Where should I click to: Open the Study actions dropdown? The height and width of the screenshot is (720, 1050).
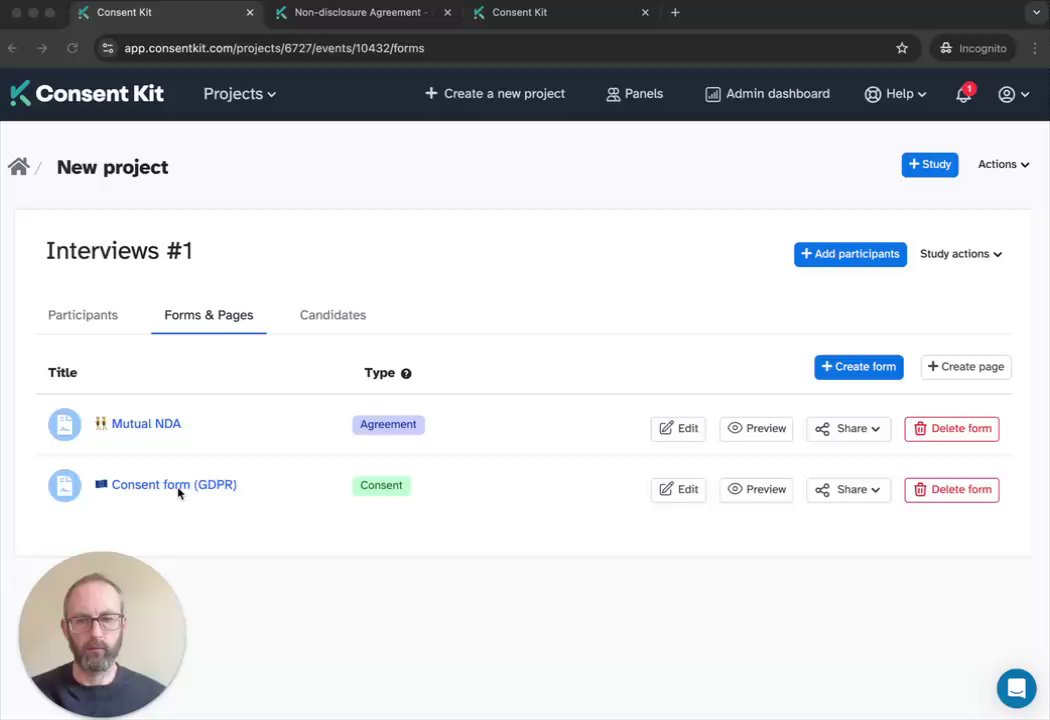(x=961, y=255)
